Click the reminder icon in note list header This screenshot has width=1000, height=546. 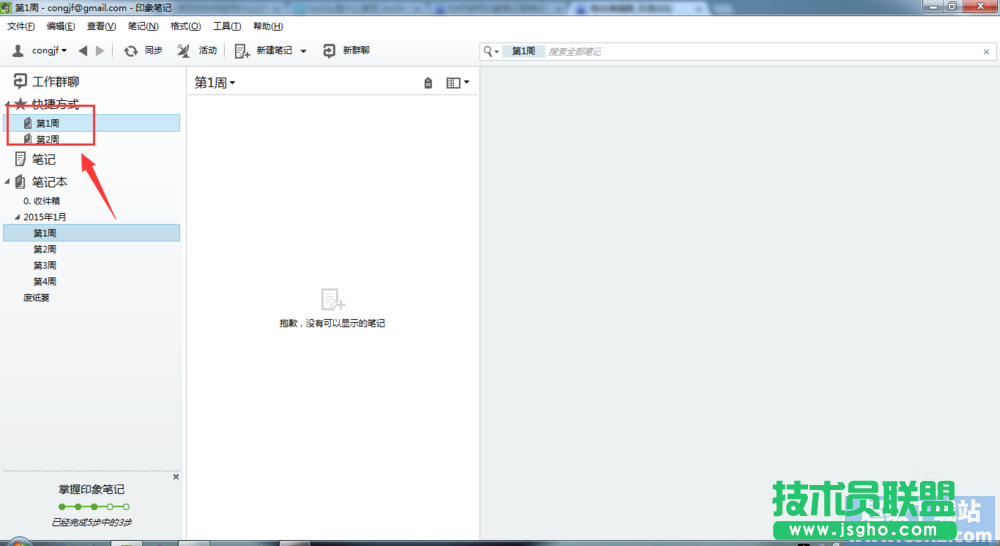(428, 83)
